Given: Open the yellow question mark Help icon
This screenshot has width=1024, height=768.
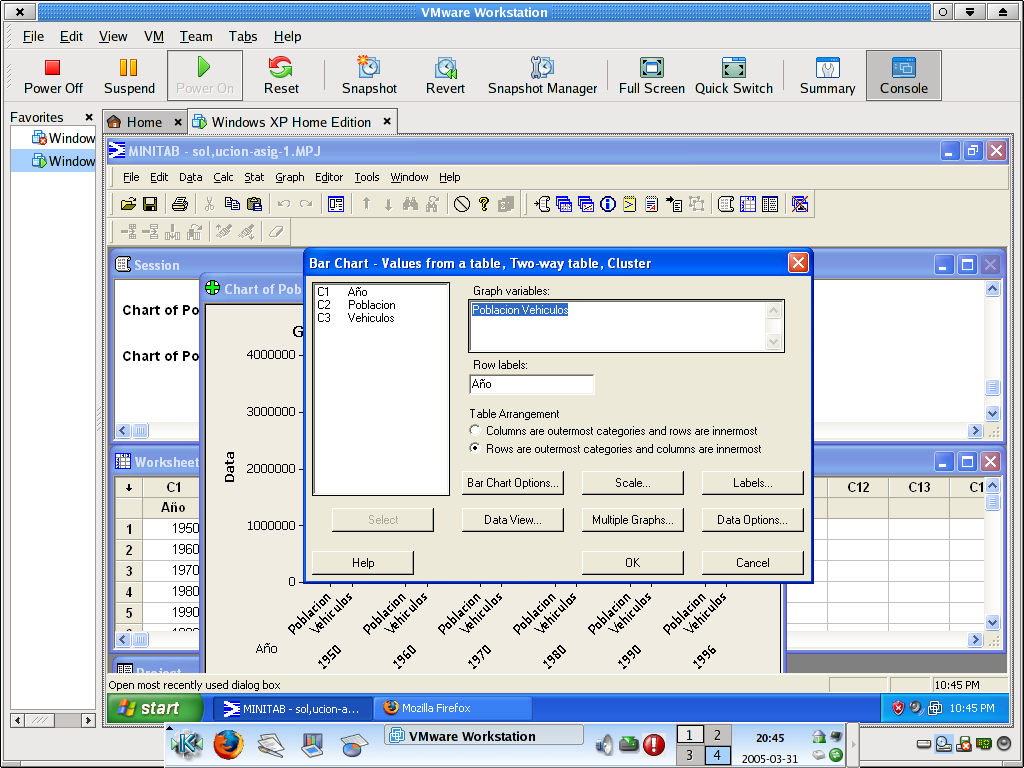Looking at the screenshot, I should coord(484,204).
